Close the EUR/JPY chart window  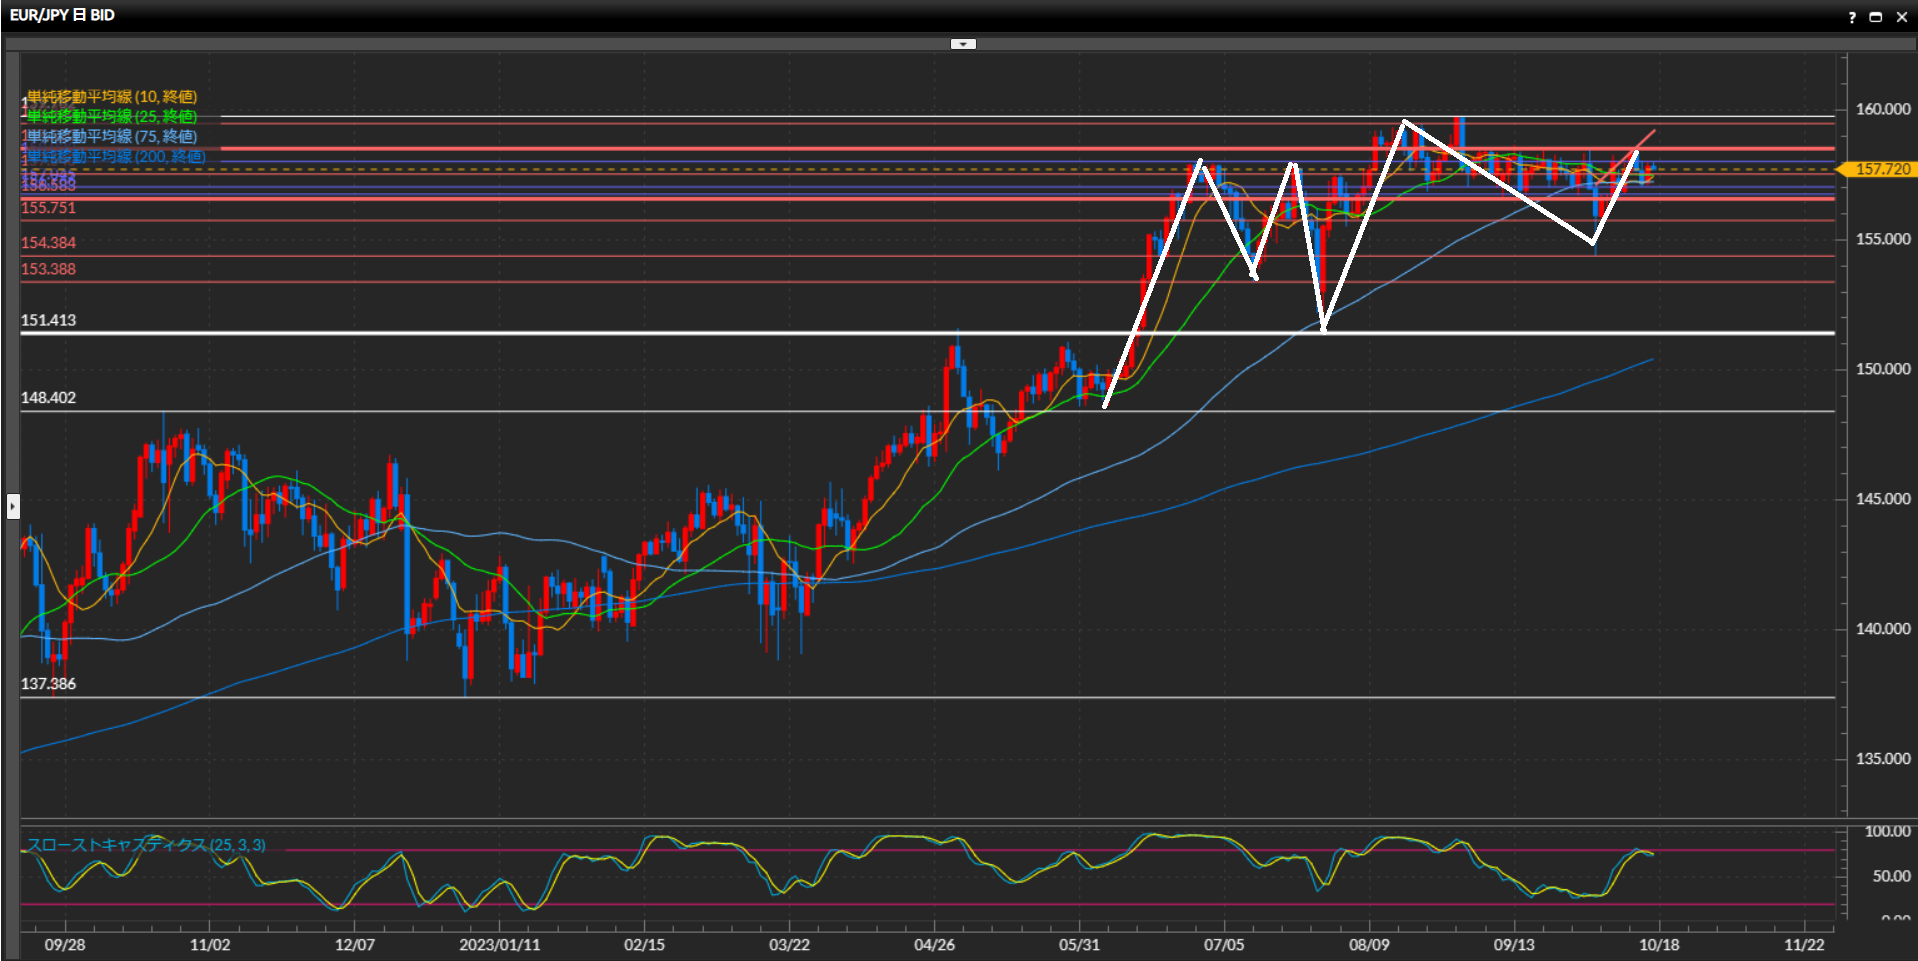point(1901,17)
